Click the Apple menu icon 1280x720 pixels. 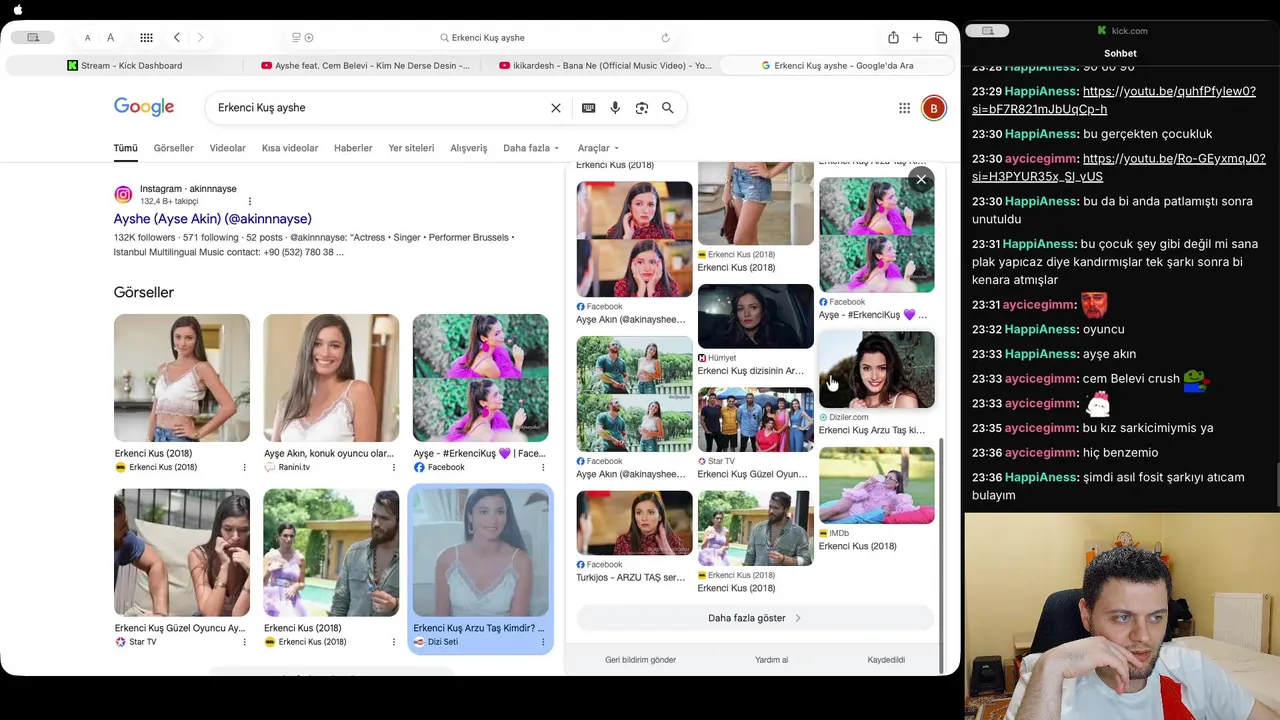[x=18, y=10]
